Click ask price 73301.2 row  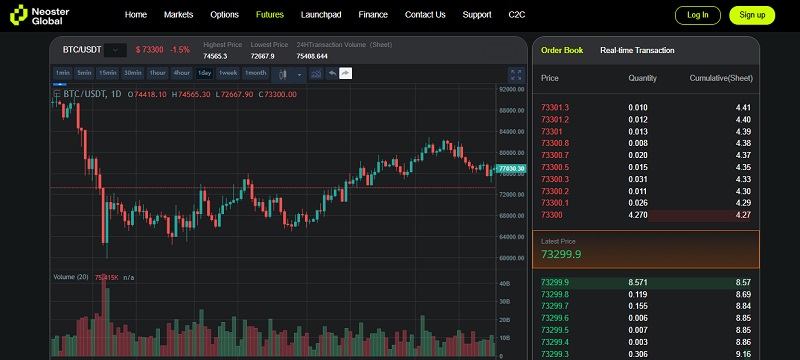pos(646,120)
